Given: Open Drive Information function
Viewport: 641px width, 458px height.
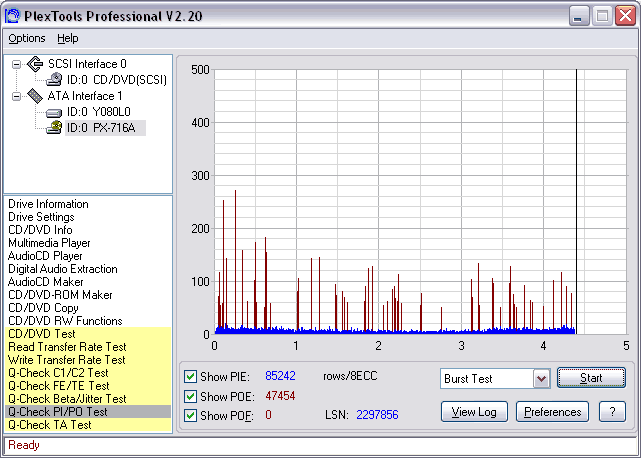Looking at the screenshot, I should 48,204.
